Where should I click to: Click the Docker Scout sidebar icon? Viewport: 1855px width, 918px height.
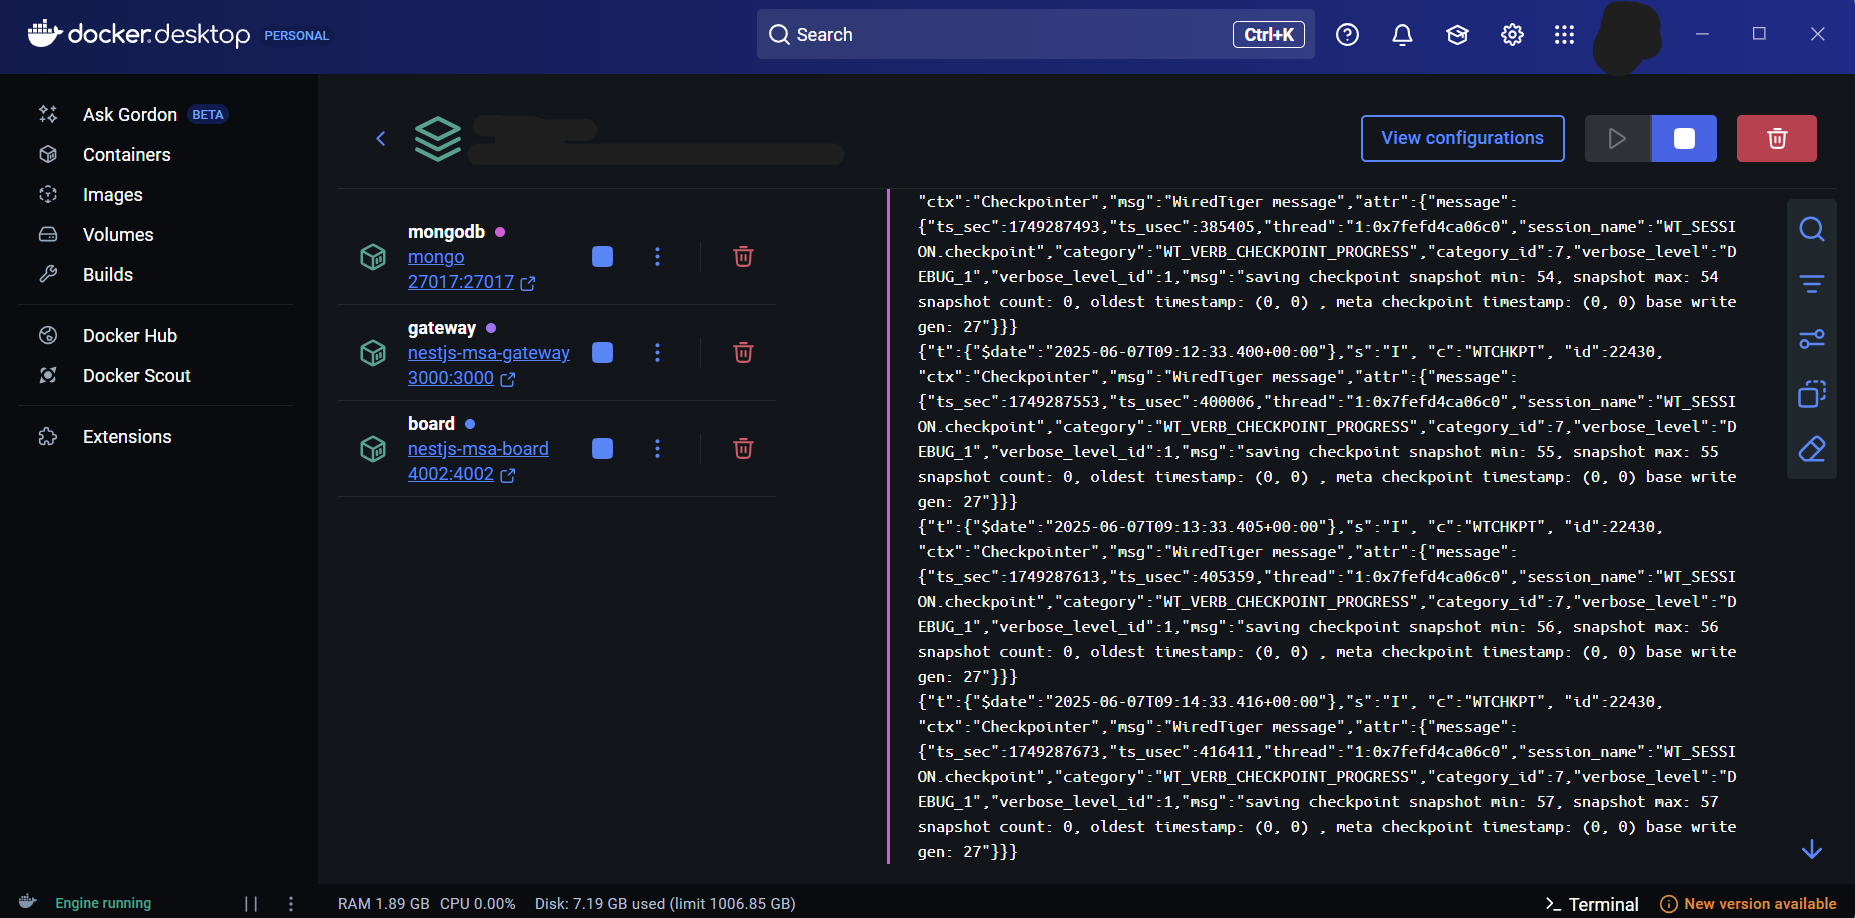[48, 375]
